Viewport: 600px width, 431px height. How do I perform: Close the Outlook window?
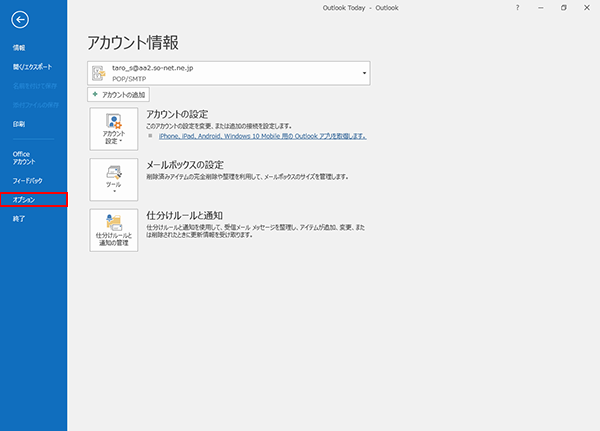[x=586, y=7]
